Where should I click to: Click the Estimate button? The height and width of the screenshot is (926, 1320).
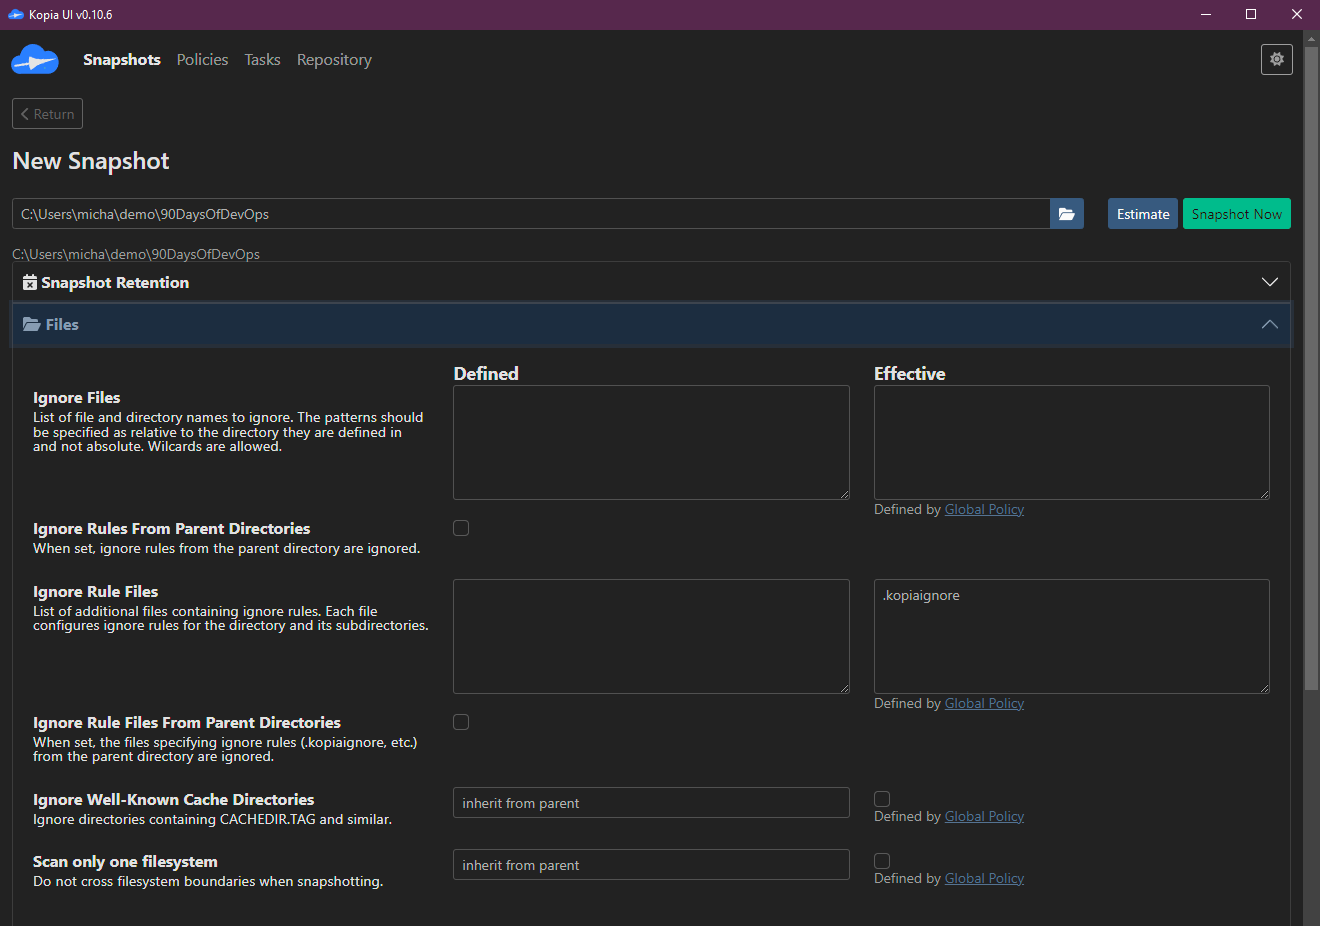1142,214
